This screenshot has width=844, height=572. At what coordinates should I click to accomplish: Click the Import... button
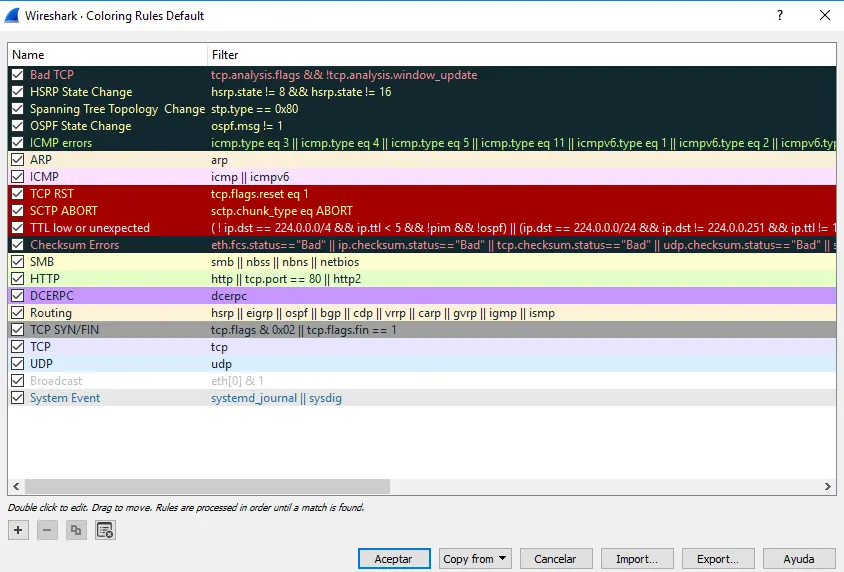coord(637,559)
